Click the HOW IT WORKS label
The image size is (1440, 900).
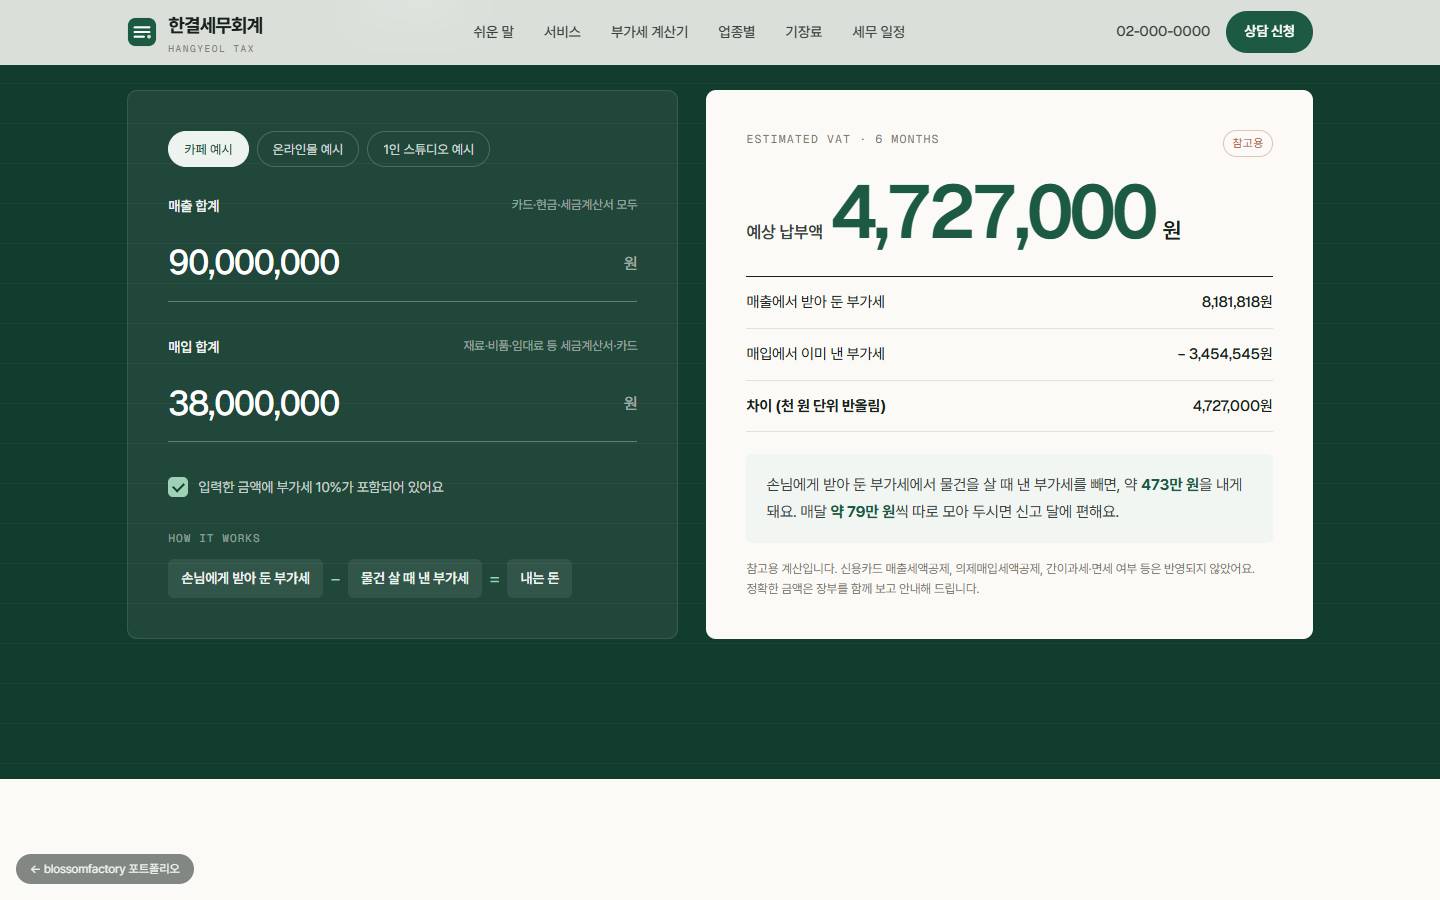(214, 538)
